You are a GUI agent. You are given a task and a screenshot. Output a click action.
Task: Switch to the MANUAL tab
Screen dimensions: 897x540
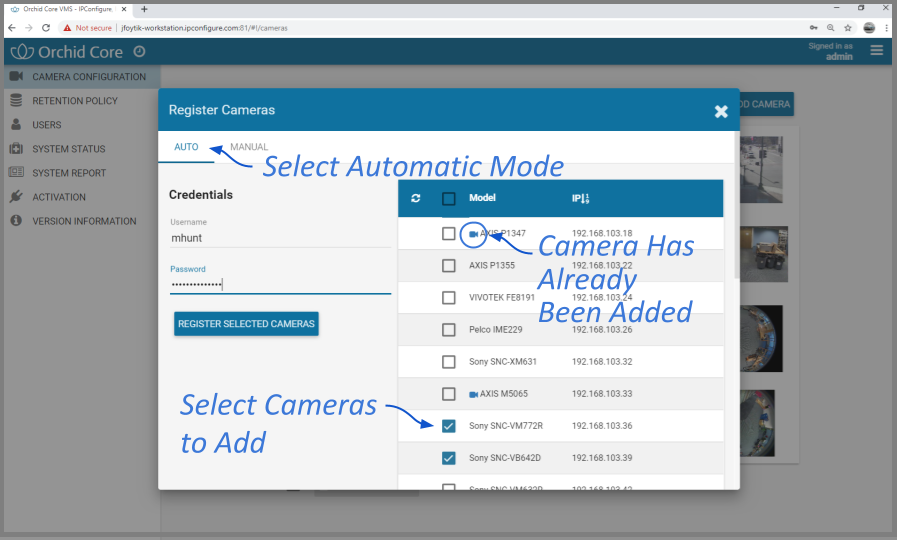[x=249, y=147]
